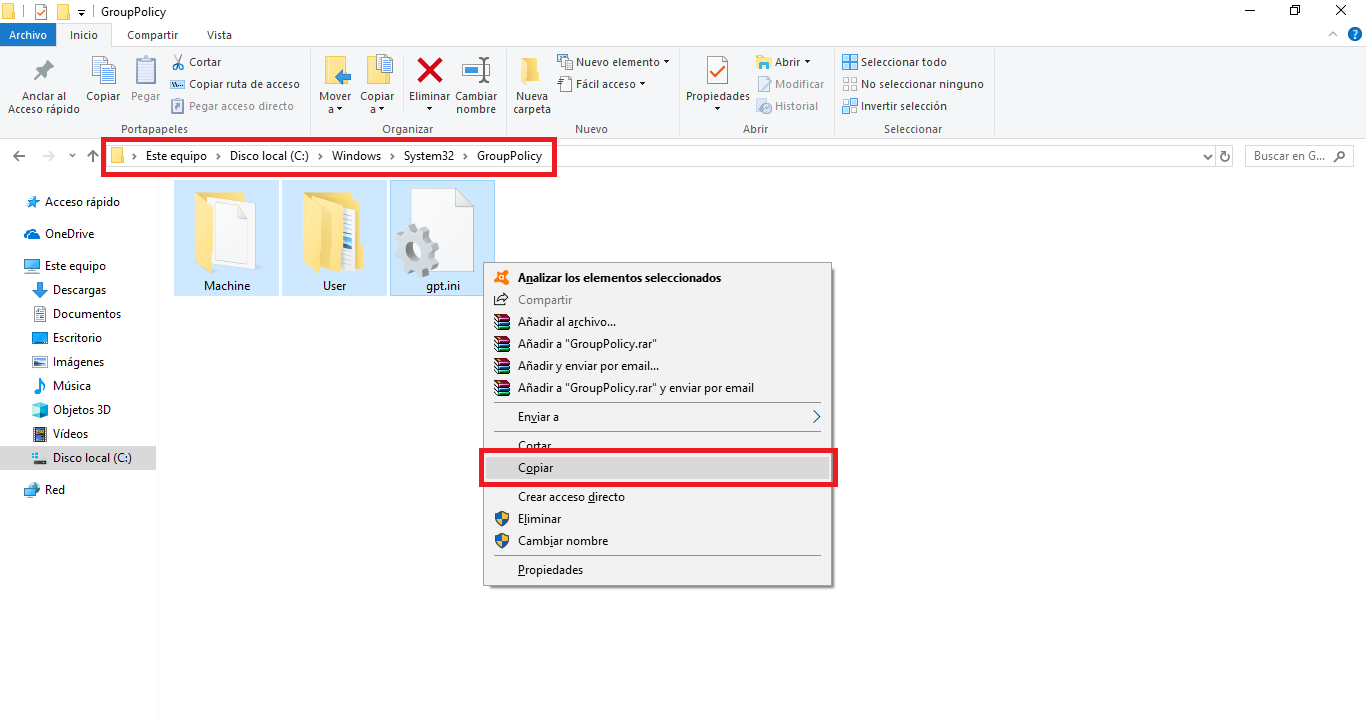Click the Nueva carpeta icon
The width and height of the screenshot is (1366, 719).
click(532, 70)
